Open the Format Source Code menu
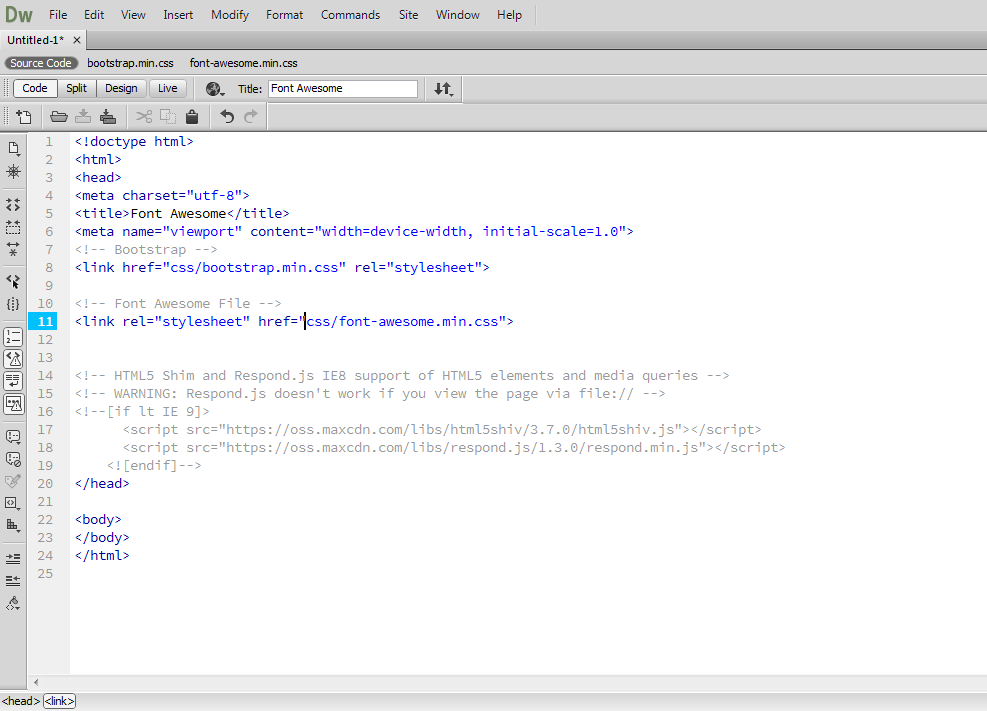 13,603
